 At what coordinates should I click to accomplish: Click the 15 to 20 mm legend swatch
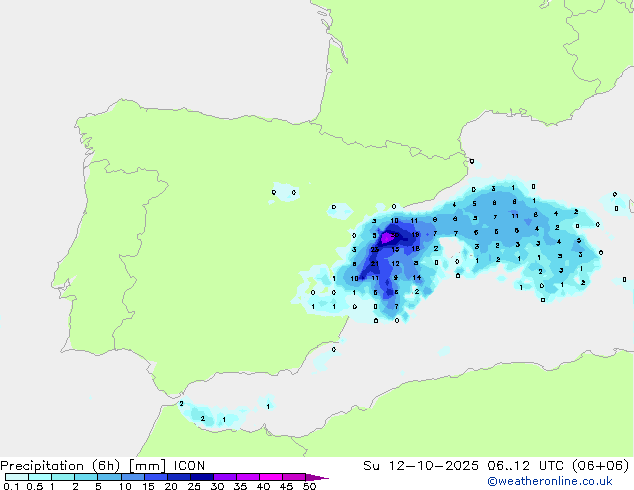point(155,477)
